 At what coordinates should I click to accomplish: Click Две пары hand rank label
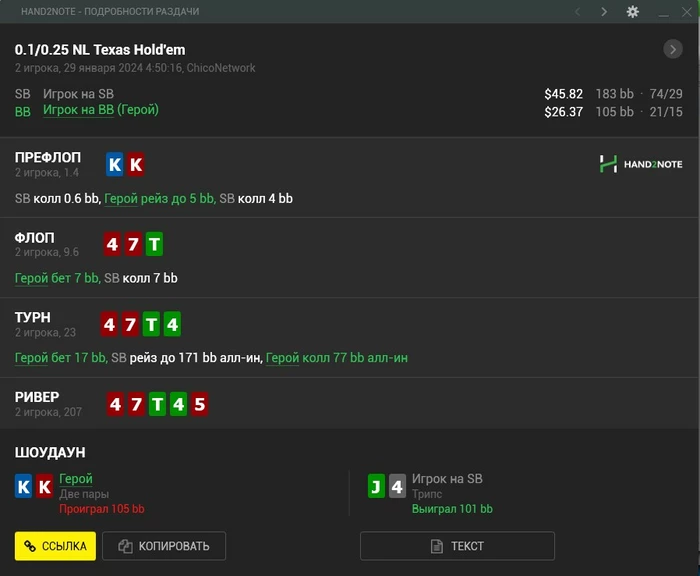84,494
